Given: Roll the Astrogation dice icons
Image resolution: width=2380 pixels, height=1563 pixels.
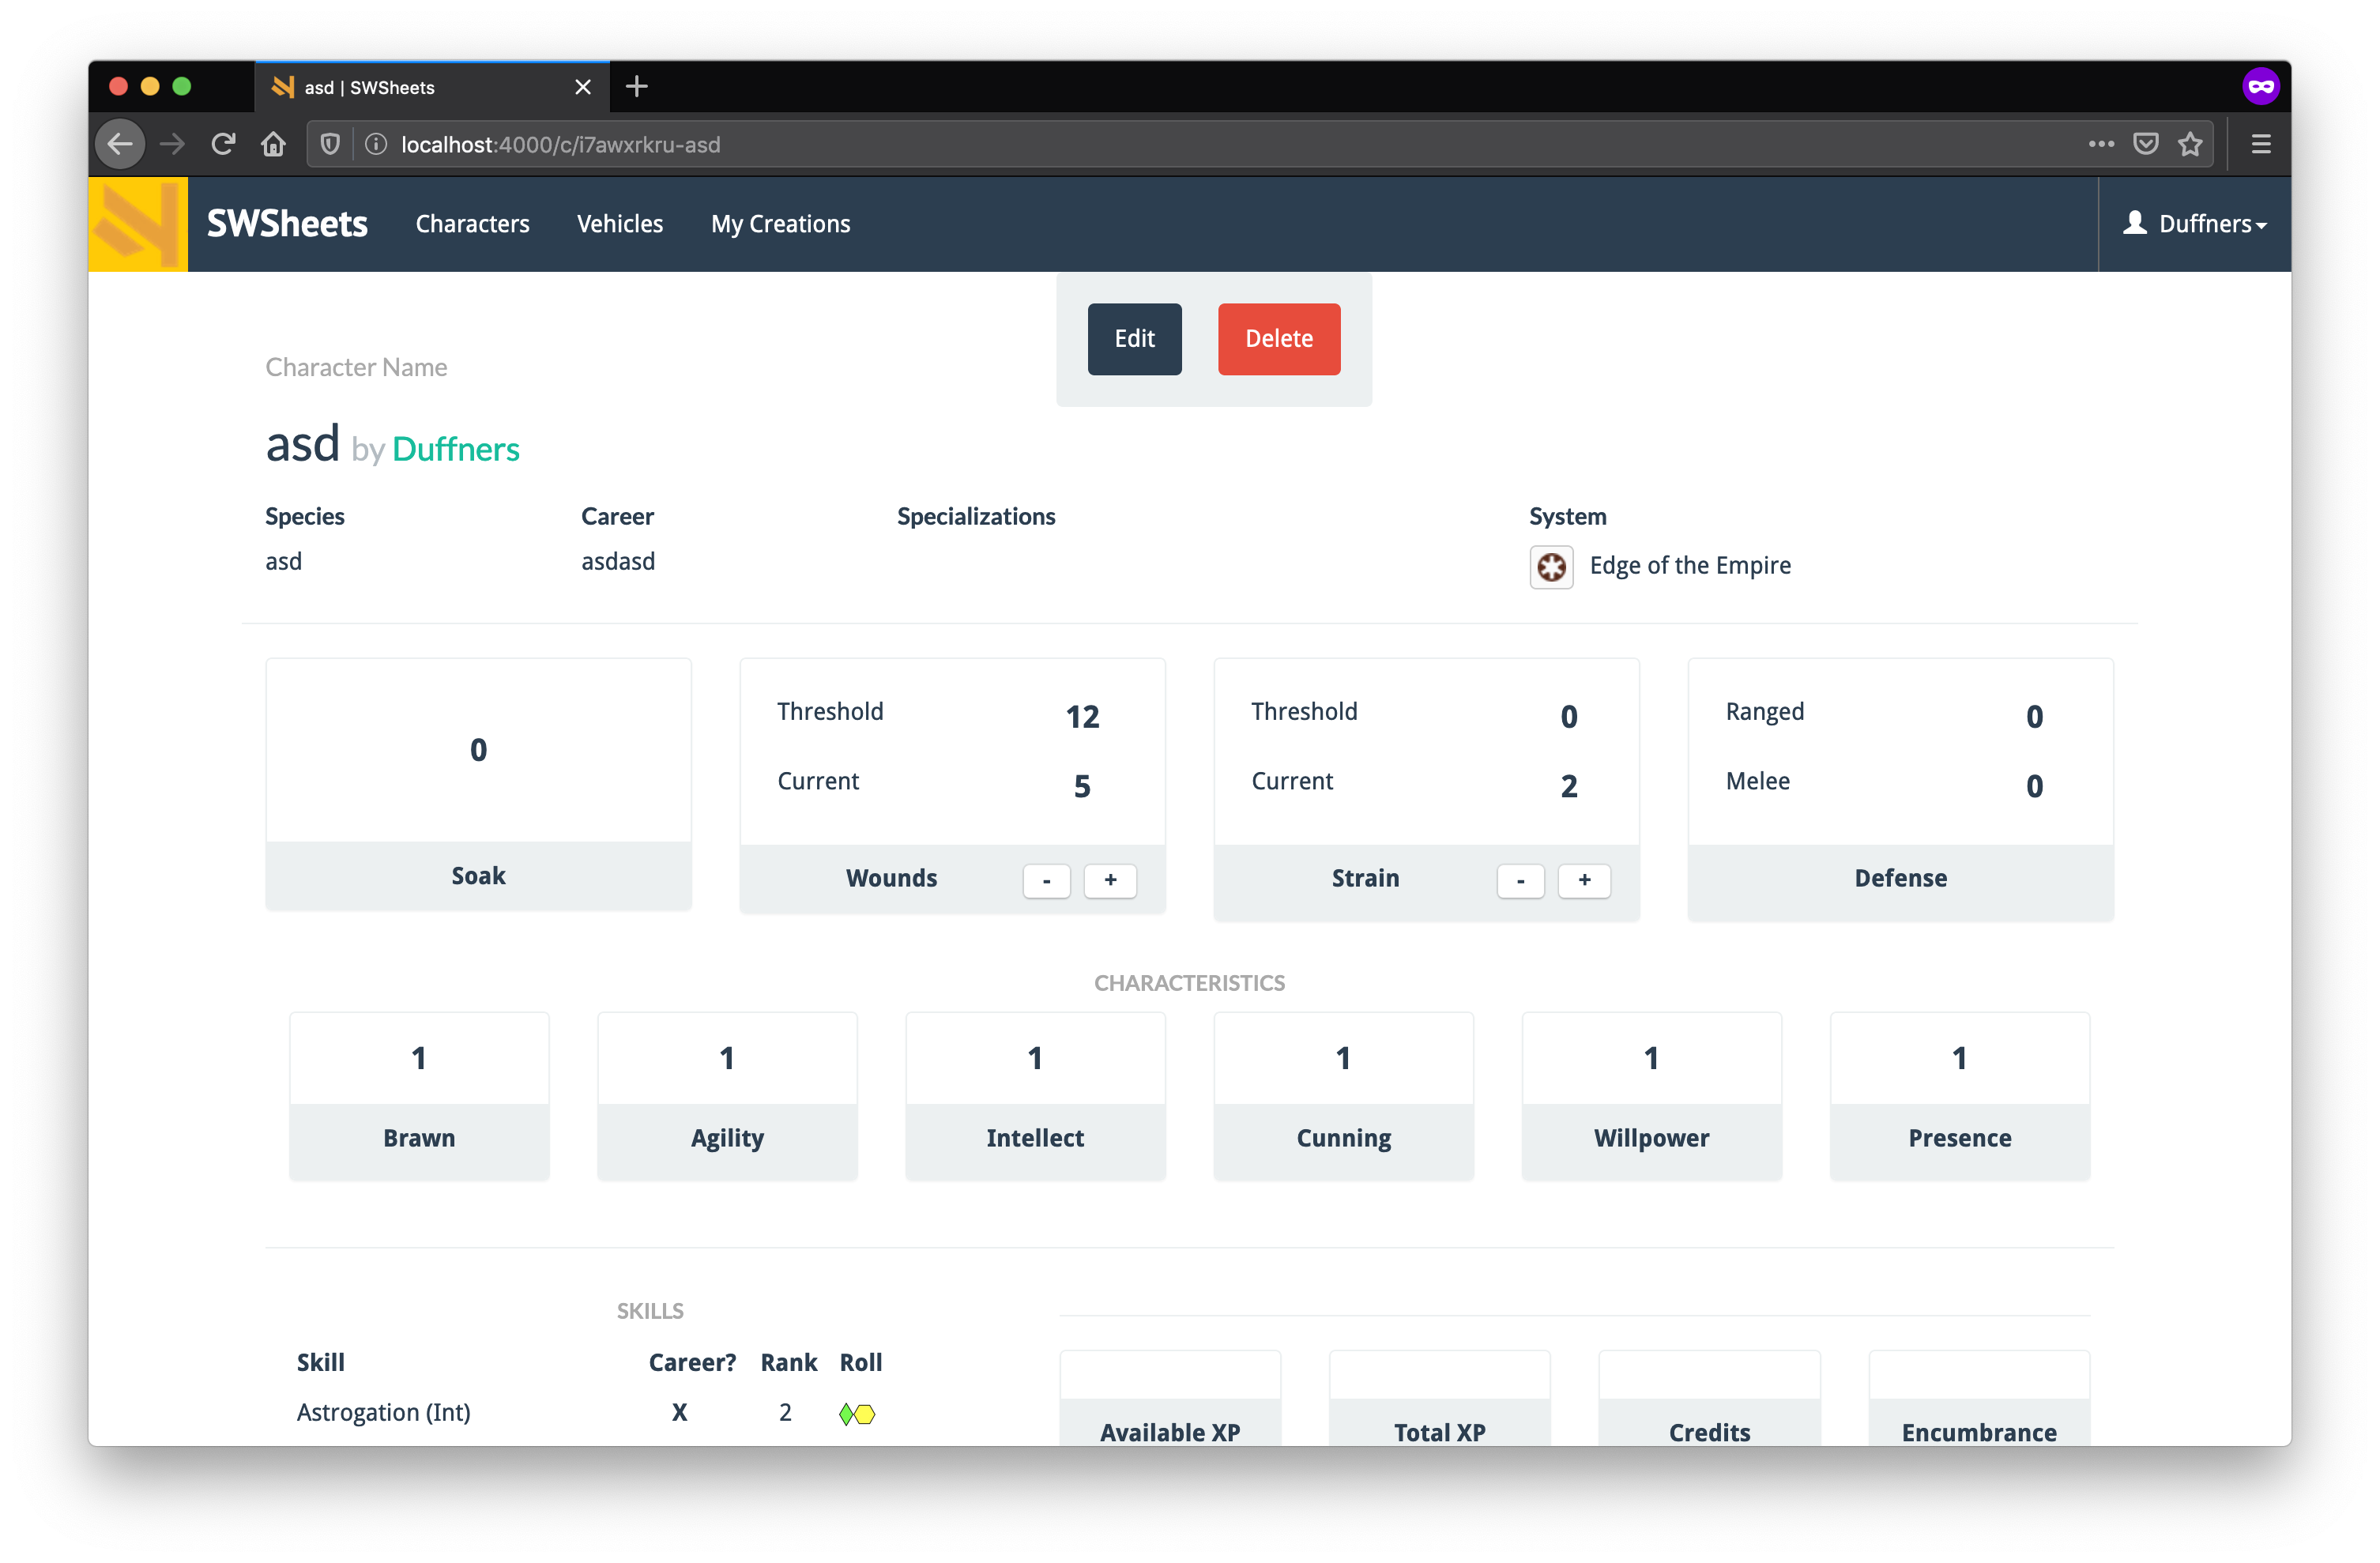Looking at the screenshot, I should tap(856, 1413).
